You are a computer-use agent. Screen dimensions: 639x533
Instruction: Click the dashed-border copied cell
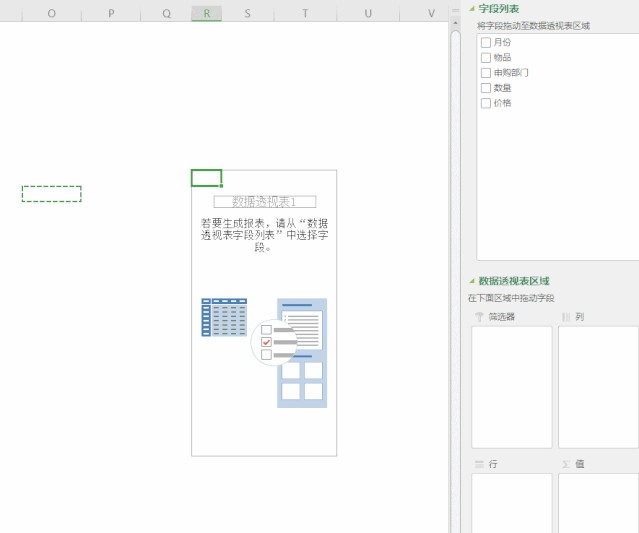52,193
